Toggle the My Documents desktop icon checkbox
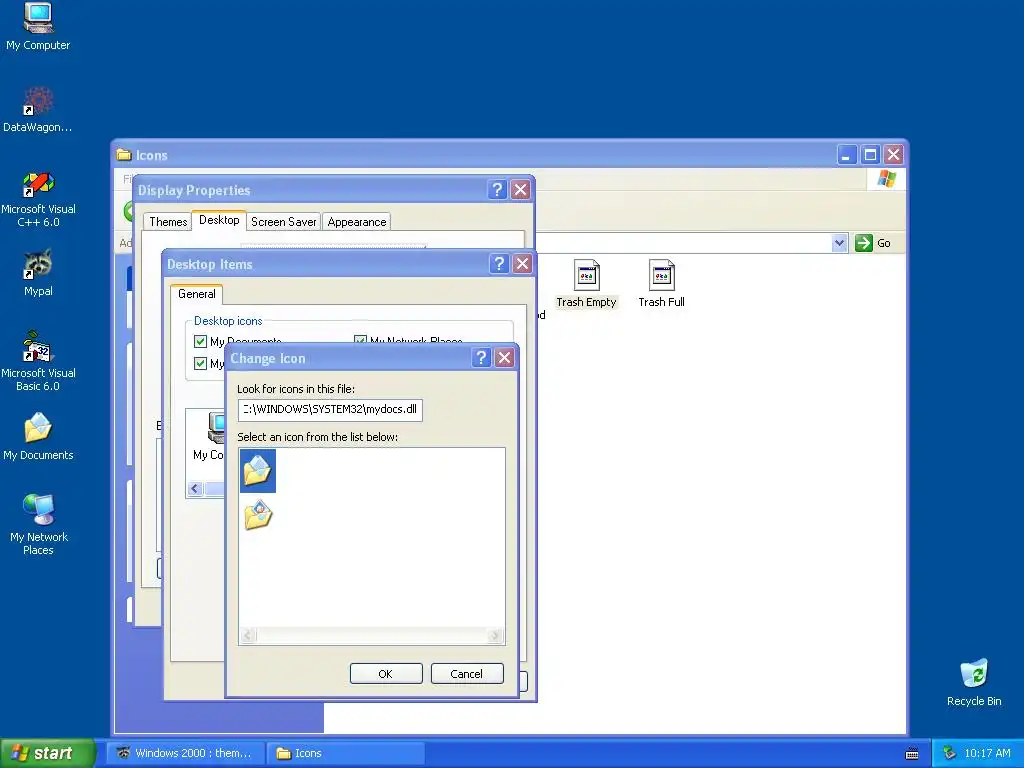Image resolution: width=1024 pixels, height=768 pixels. click(x=200, y=341)
